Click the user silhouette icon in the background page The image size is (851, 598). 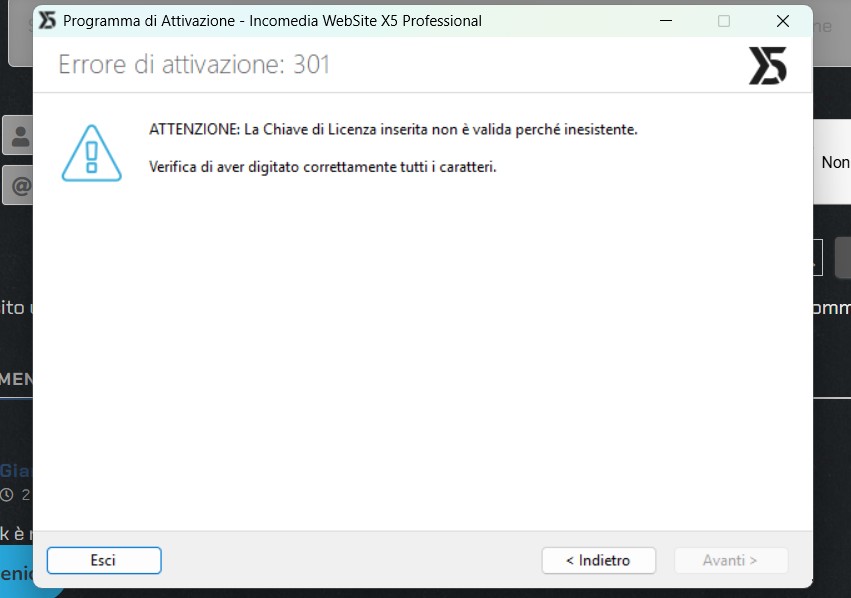(x=21, y=136)
